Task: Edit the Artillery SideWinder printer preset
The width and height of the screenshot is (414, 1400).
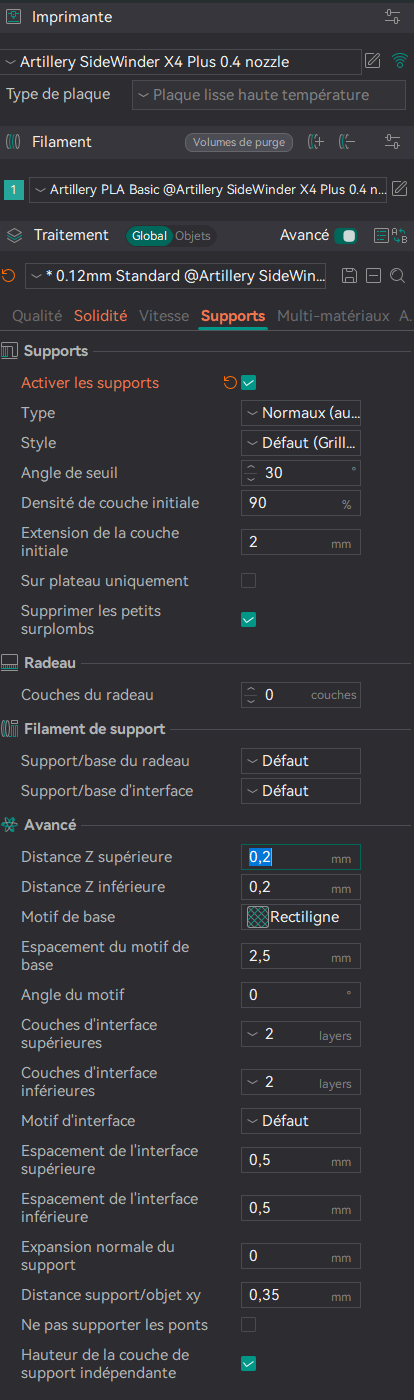Action: click(373, 61)
